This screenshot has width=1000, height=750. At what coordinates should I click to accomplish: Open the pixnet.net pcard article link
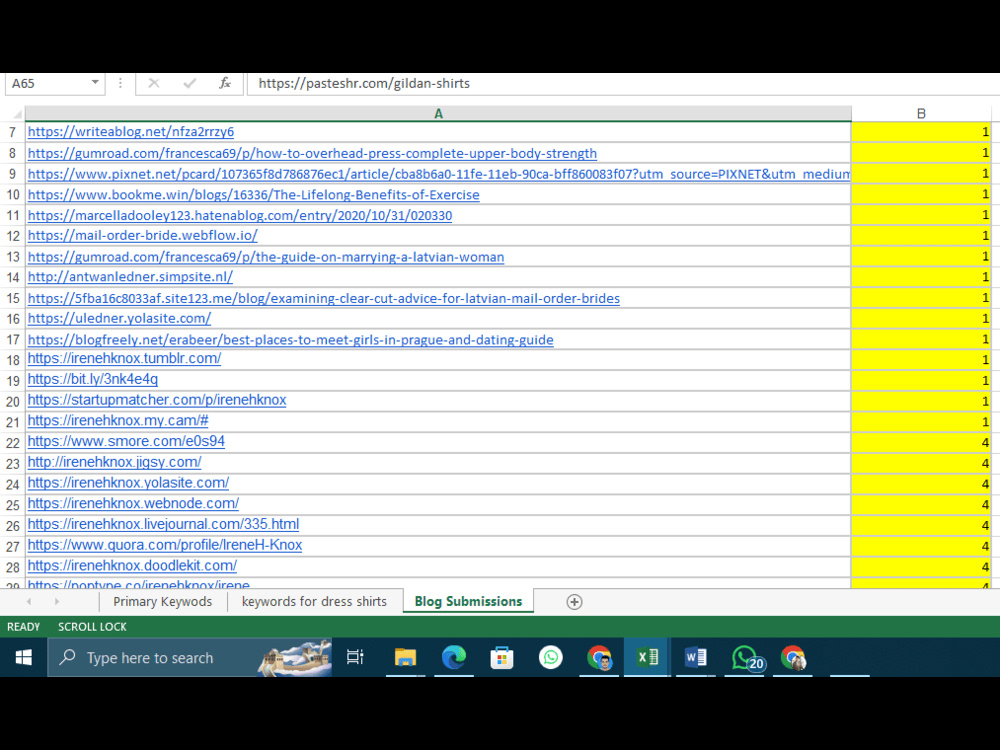click(439, 173)
